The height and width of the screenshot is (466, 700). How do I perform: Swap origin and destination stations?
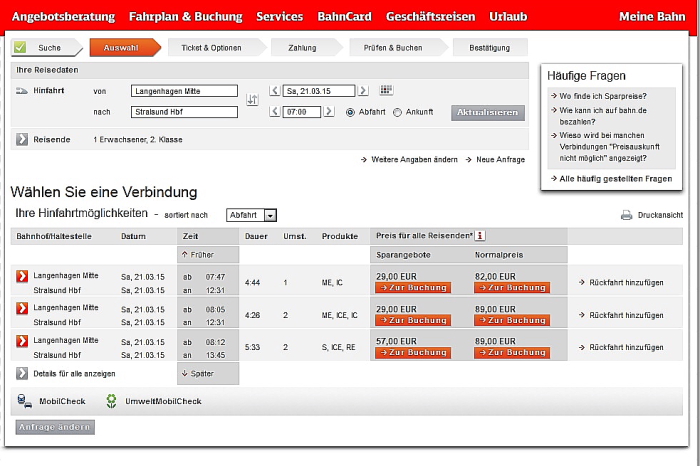pos(252,101)
